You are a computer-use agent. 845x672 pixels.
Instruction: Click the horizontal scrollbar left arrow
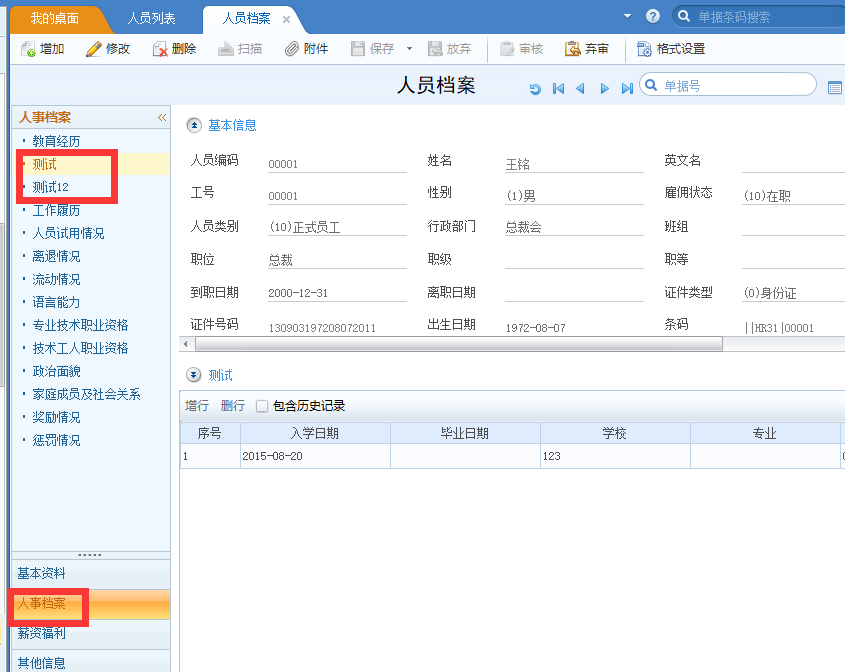186,344
